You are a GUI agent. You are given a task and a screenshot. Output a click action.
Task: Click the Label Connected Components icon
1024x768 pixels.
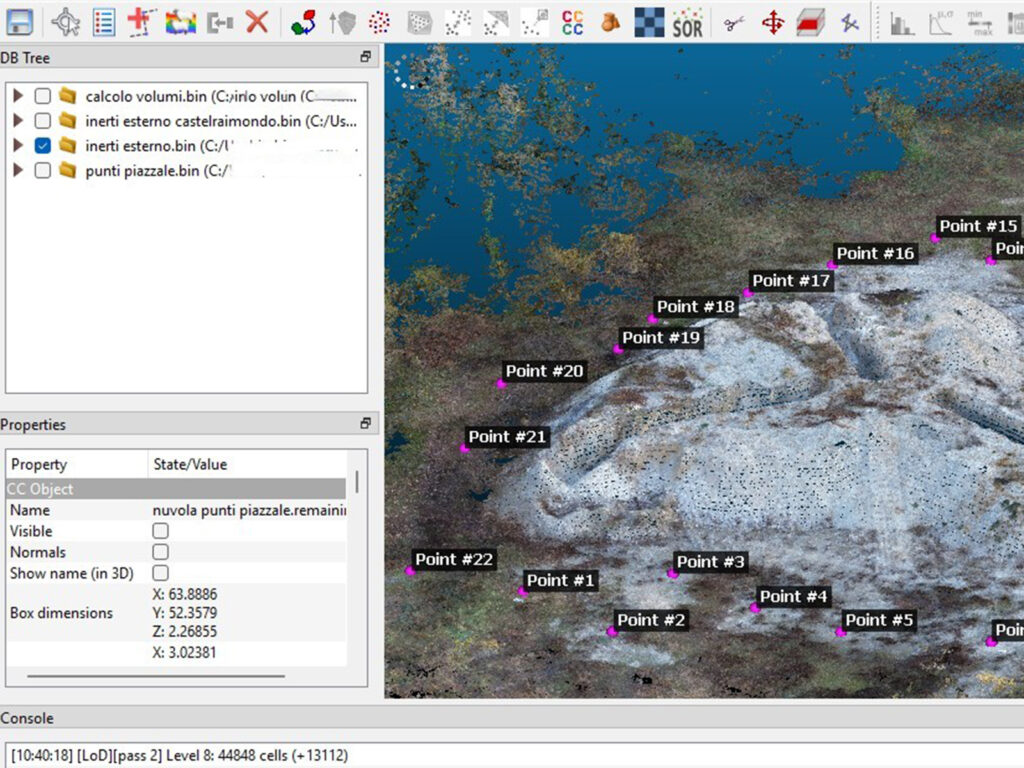click(573, 22)
